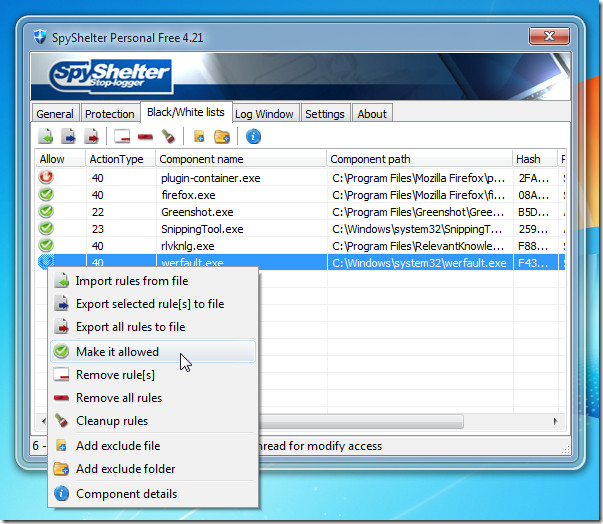Click the import rules toolbar icon
This screenshot has width=603, height=524.
(46, 136)
